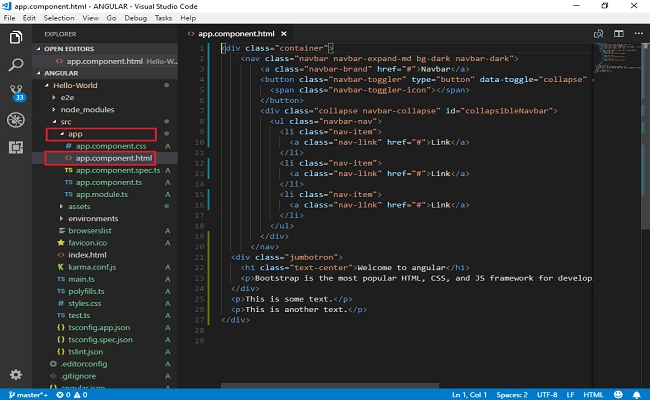Open app.component.css file
650x400 pixels.
(x=105, y=146)
